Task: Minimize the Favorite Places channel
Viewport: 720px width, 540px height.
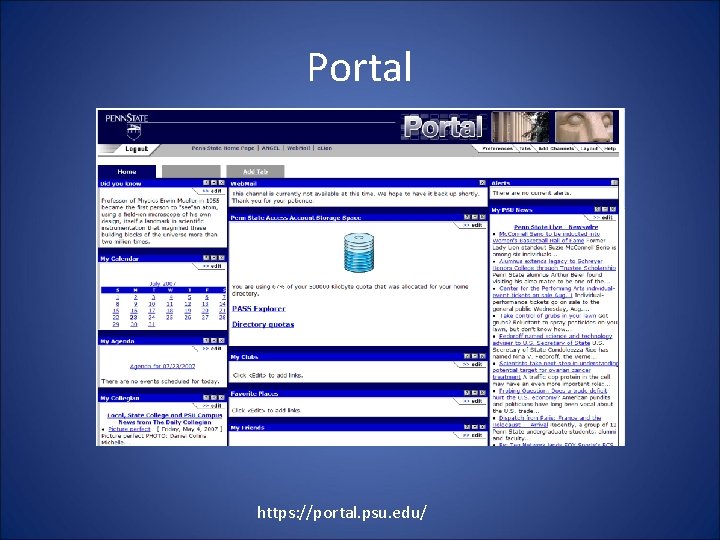Action: pyautogui.click(x=475, y=393)
